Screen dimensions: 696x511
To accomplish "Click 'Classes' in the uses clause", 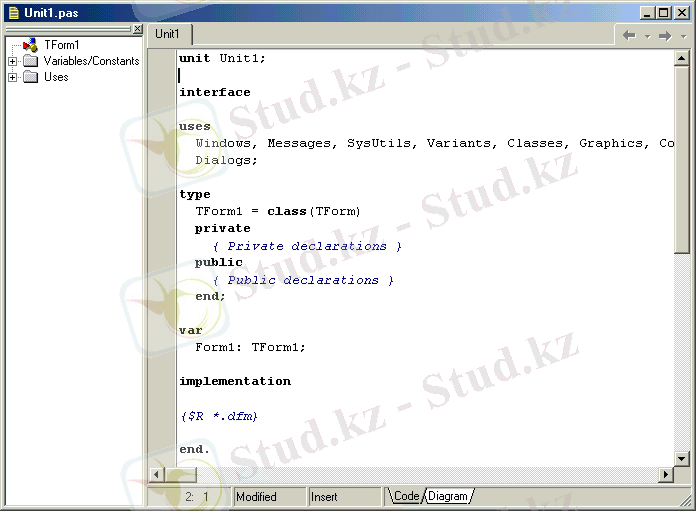I will coord(535,143).
